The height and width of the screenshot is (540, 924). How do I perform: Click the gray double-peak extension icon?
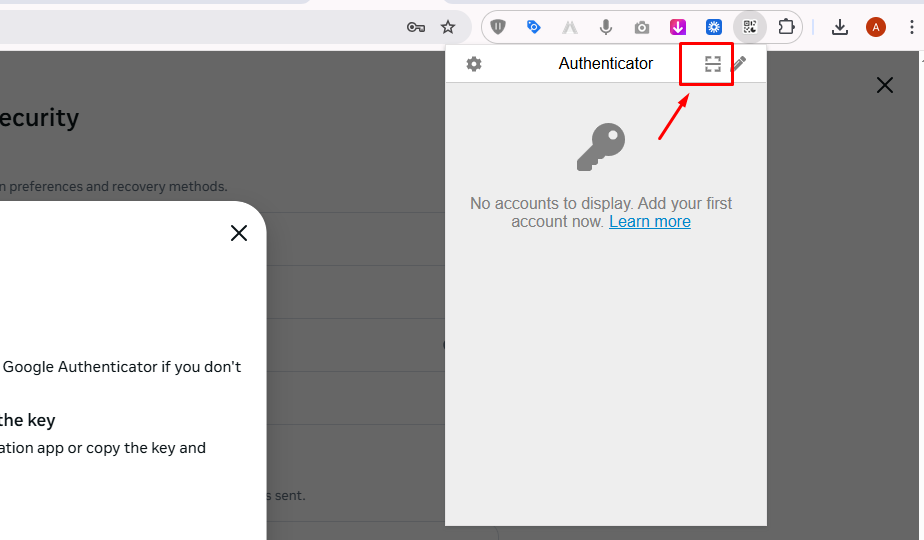(569, 27)
